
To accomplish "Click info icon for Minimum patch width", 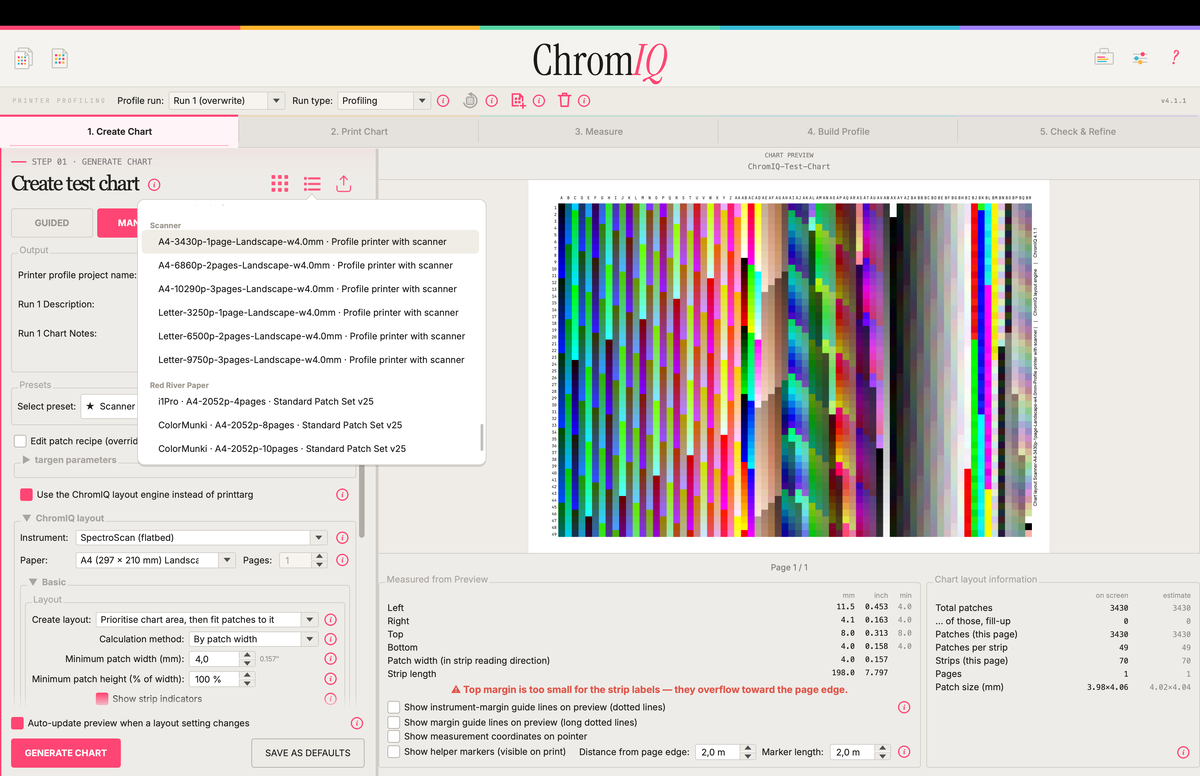I will click(x=330, y=659).
